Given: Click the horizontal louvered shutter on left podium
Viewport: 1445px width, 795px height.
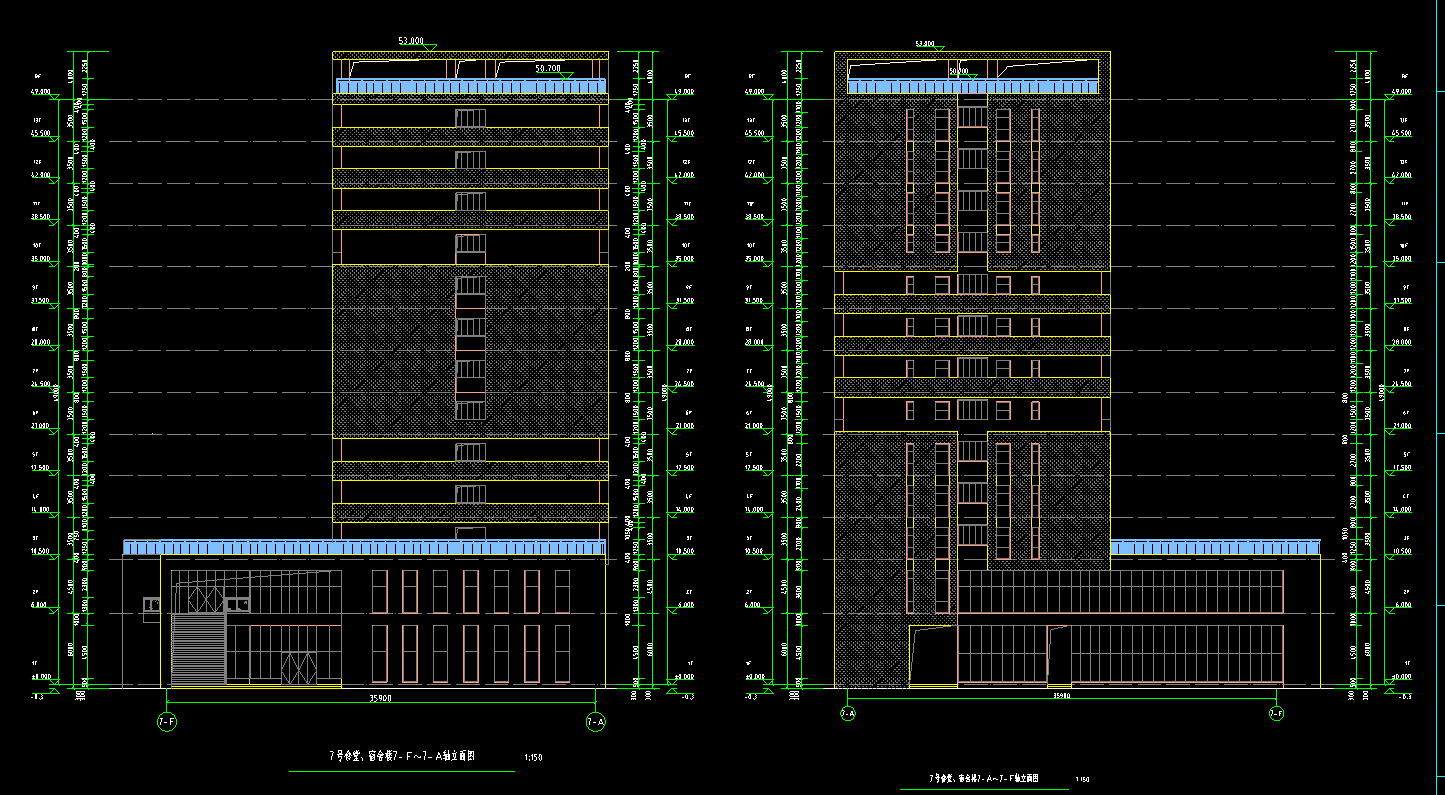Looking at the screenshot, I should pos(197,649).
